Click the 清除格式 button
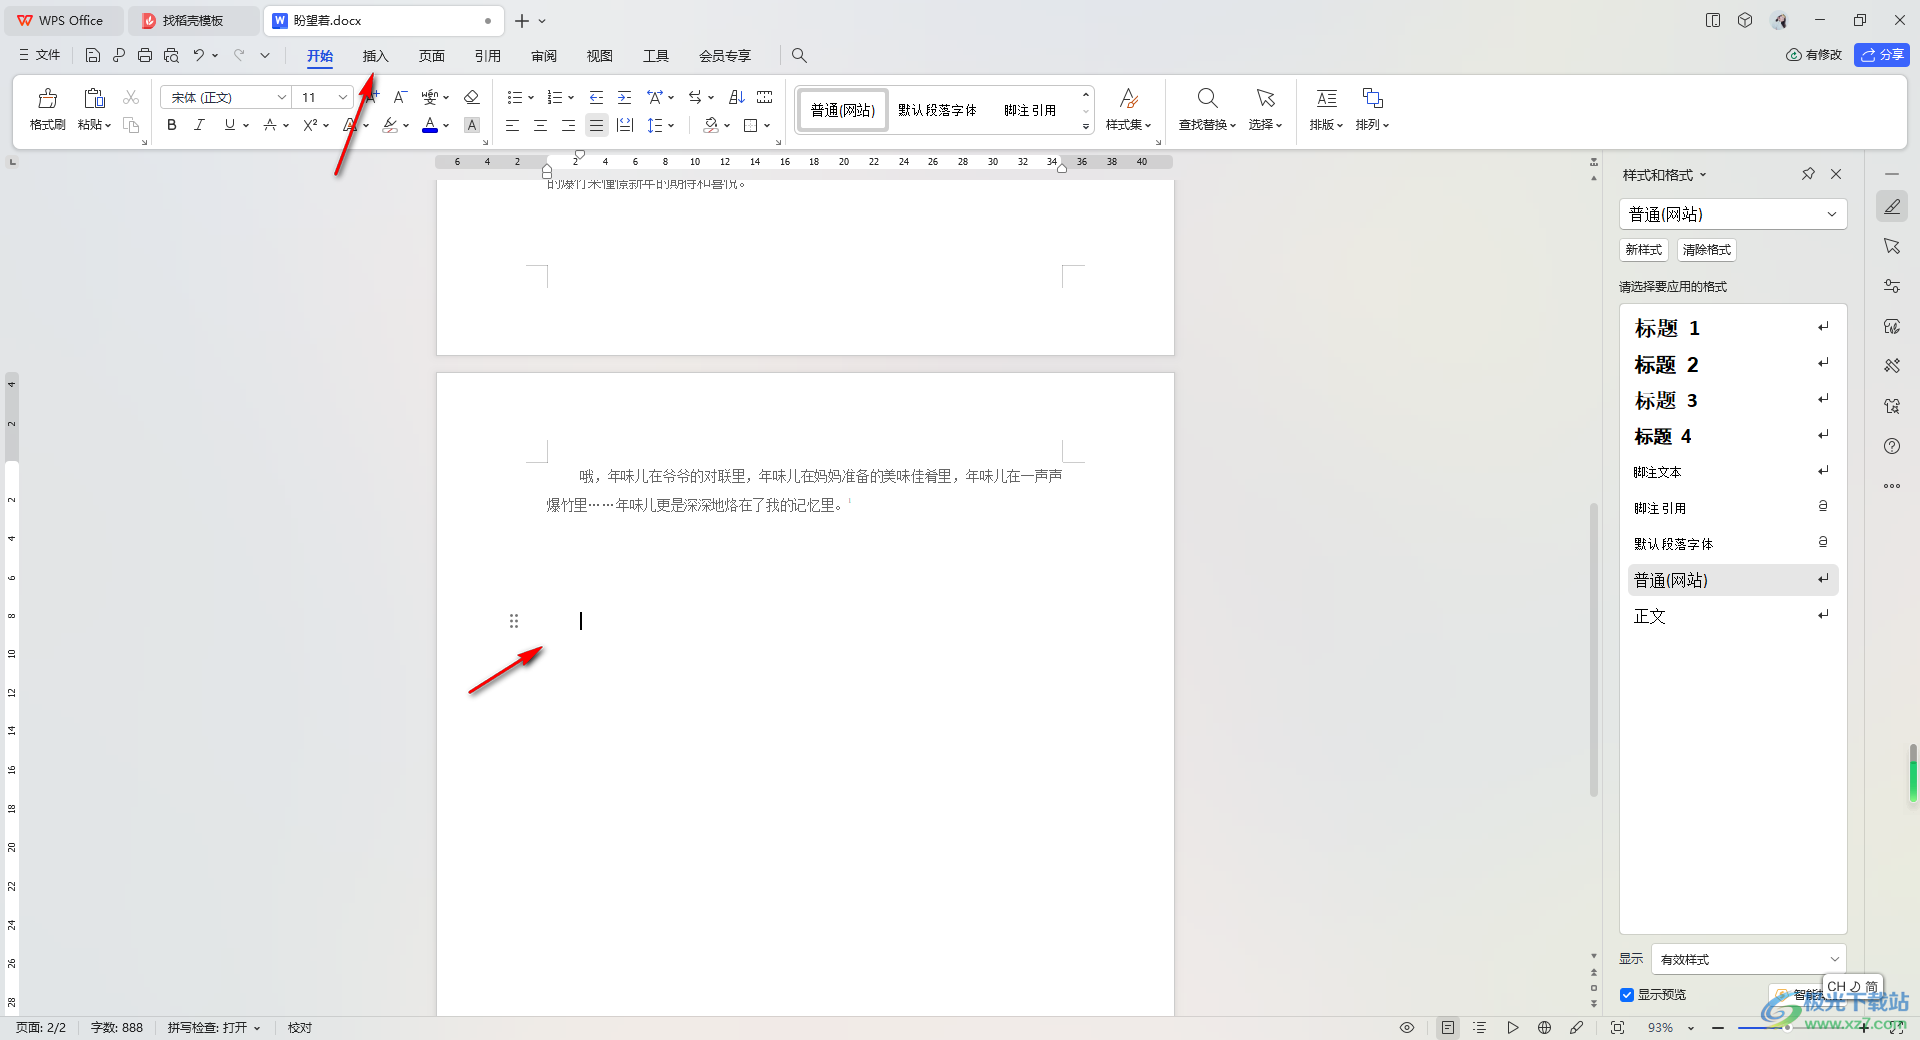The image size is (1920, 1040). click(x=1706, y=250)
